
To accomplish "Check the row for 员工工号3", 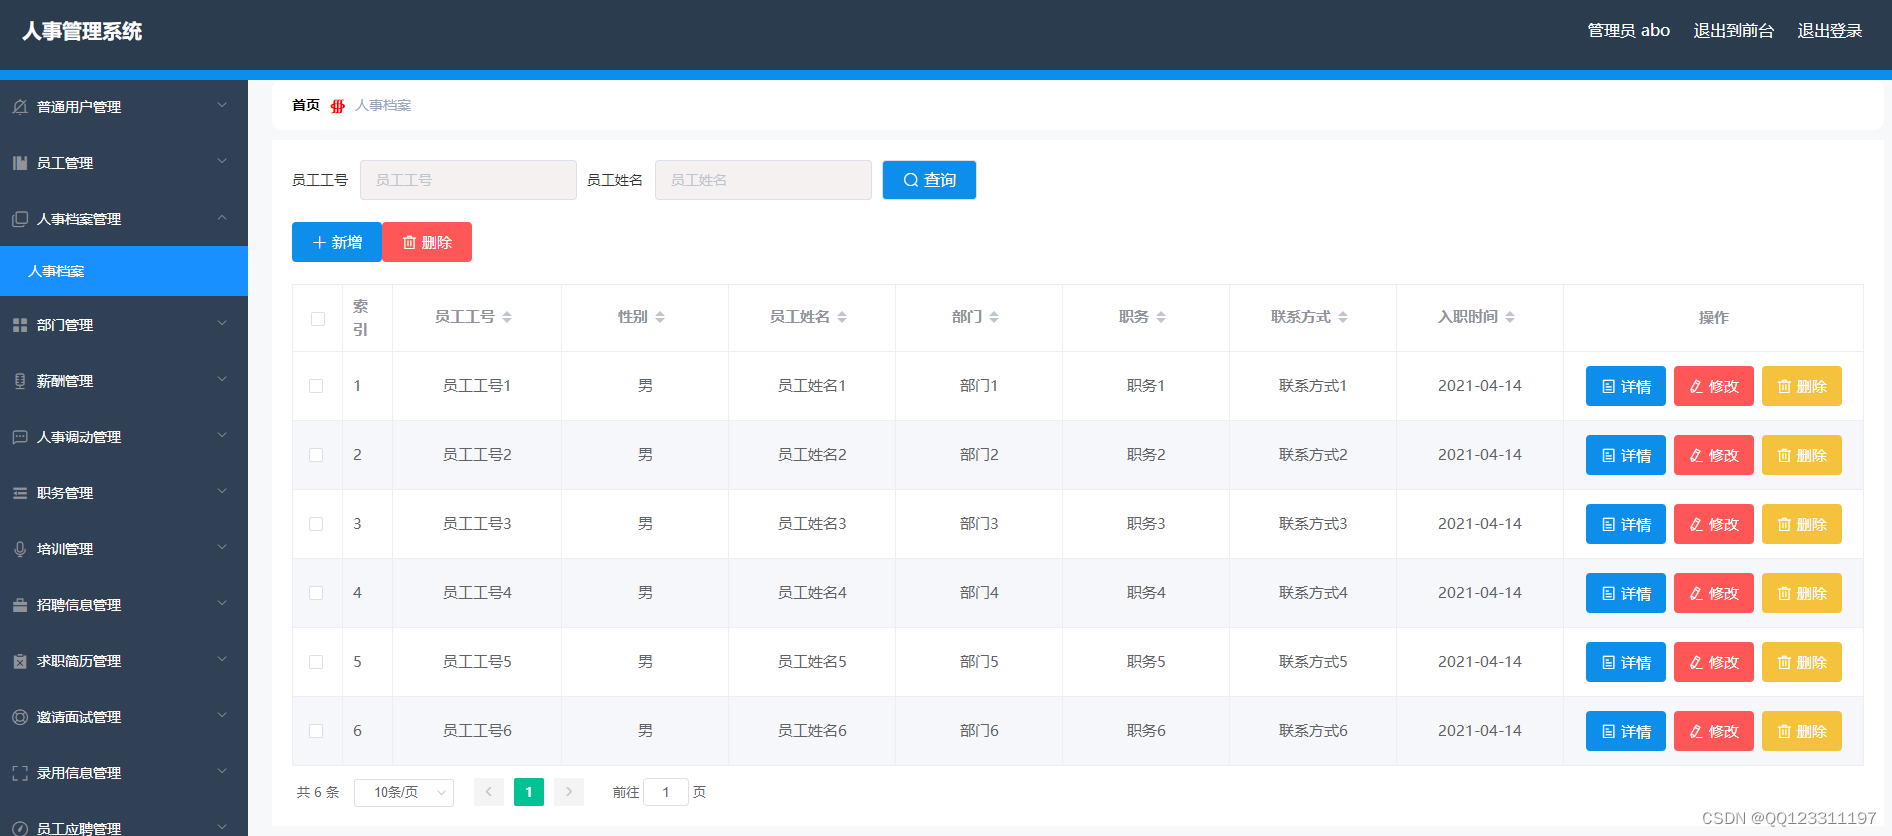I will [316, 524].
